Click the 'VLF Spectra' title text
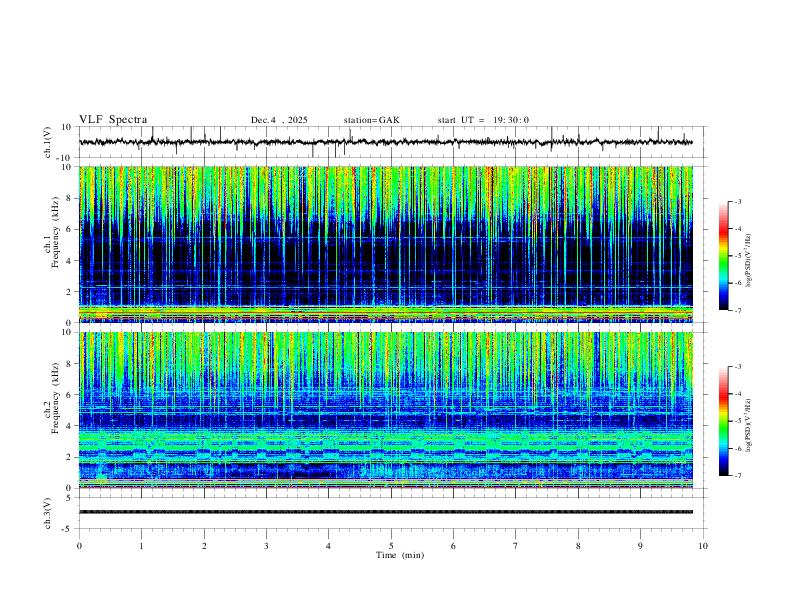 [113, 120]
